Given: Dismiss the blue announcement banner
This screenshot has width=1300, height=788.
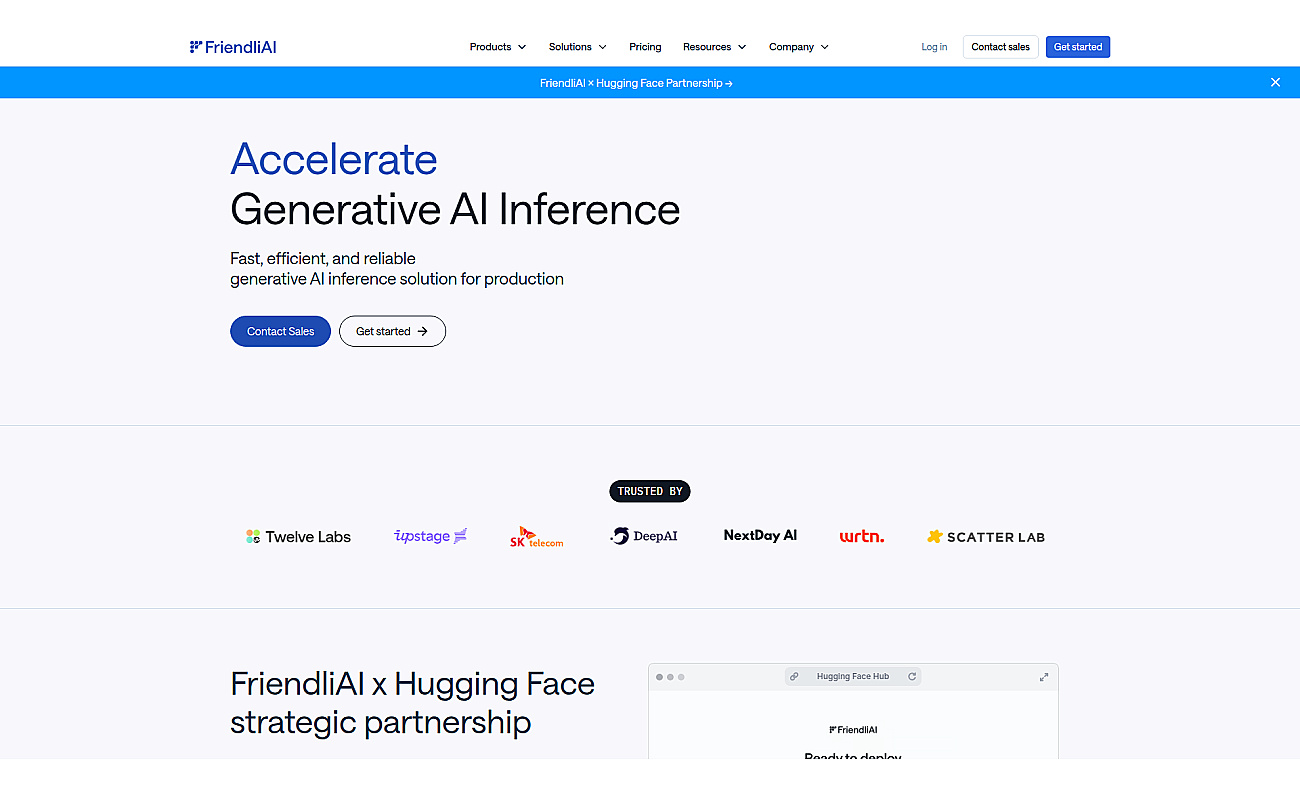Looking at the screenshot, I should point(1275,82).
